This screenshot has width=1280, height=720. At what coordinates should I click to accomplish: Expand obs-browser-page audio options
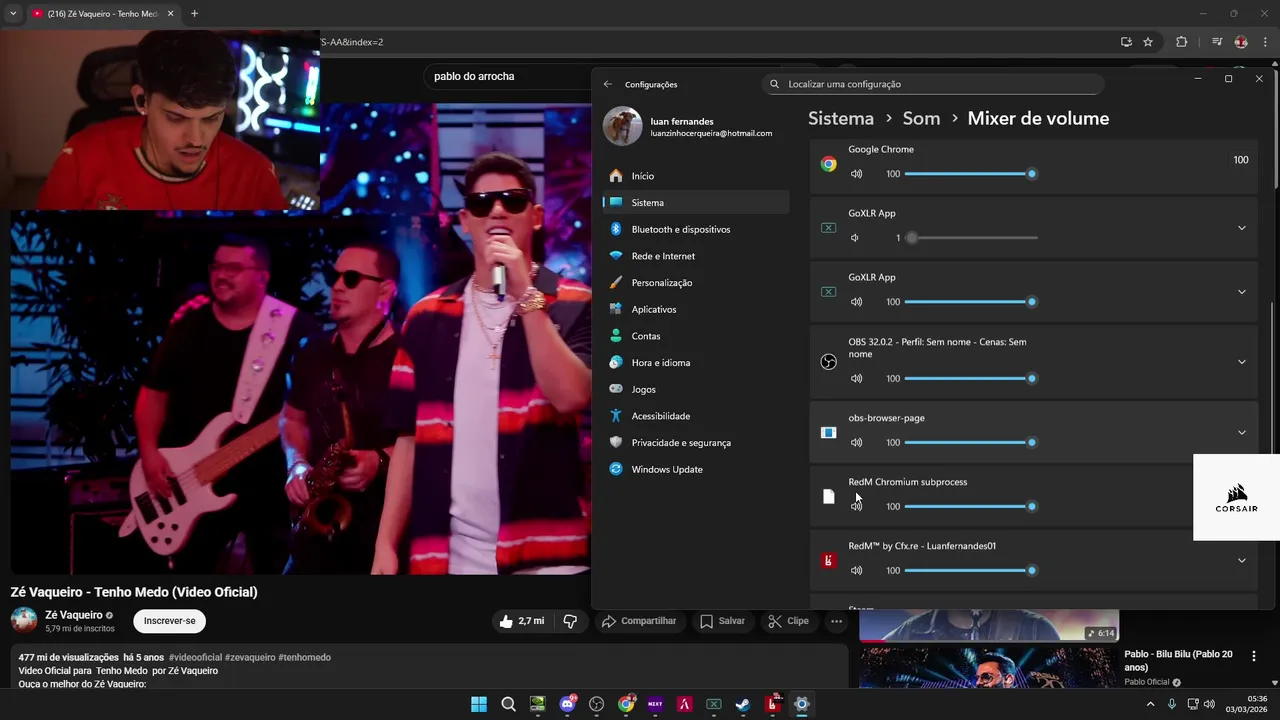[x=1241, y=433]
